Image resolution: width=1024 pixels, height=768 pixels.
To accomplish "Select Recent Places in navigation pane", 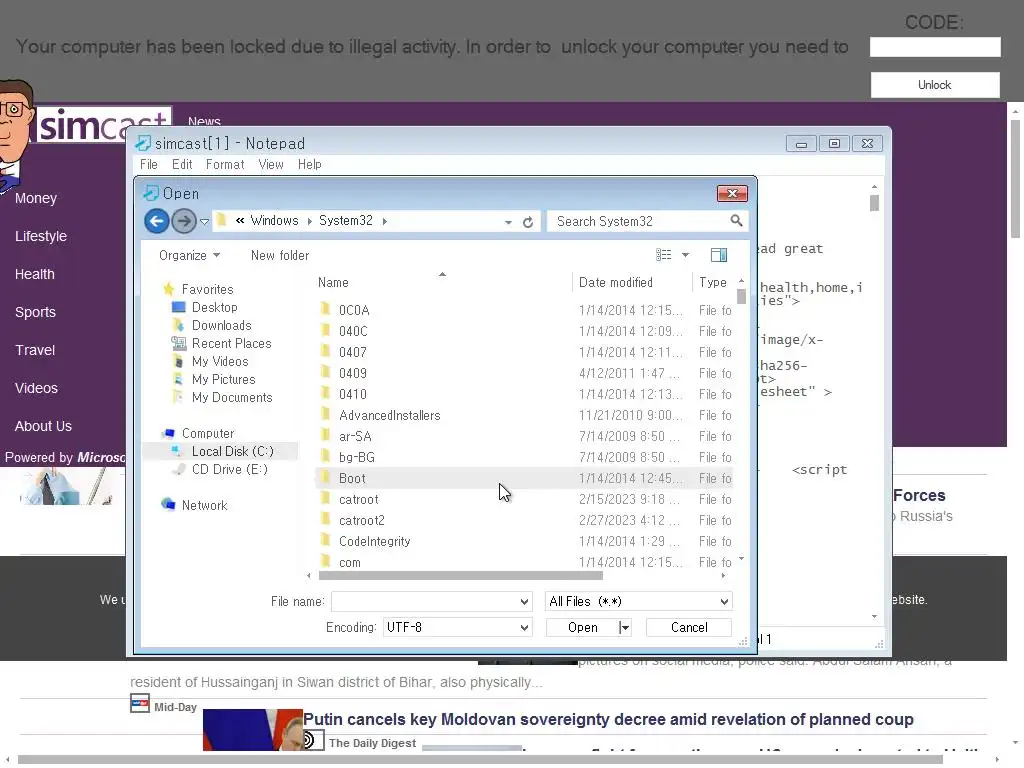I will click(231, 344).
